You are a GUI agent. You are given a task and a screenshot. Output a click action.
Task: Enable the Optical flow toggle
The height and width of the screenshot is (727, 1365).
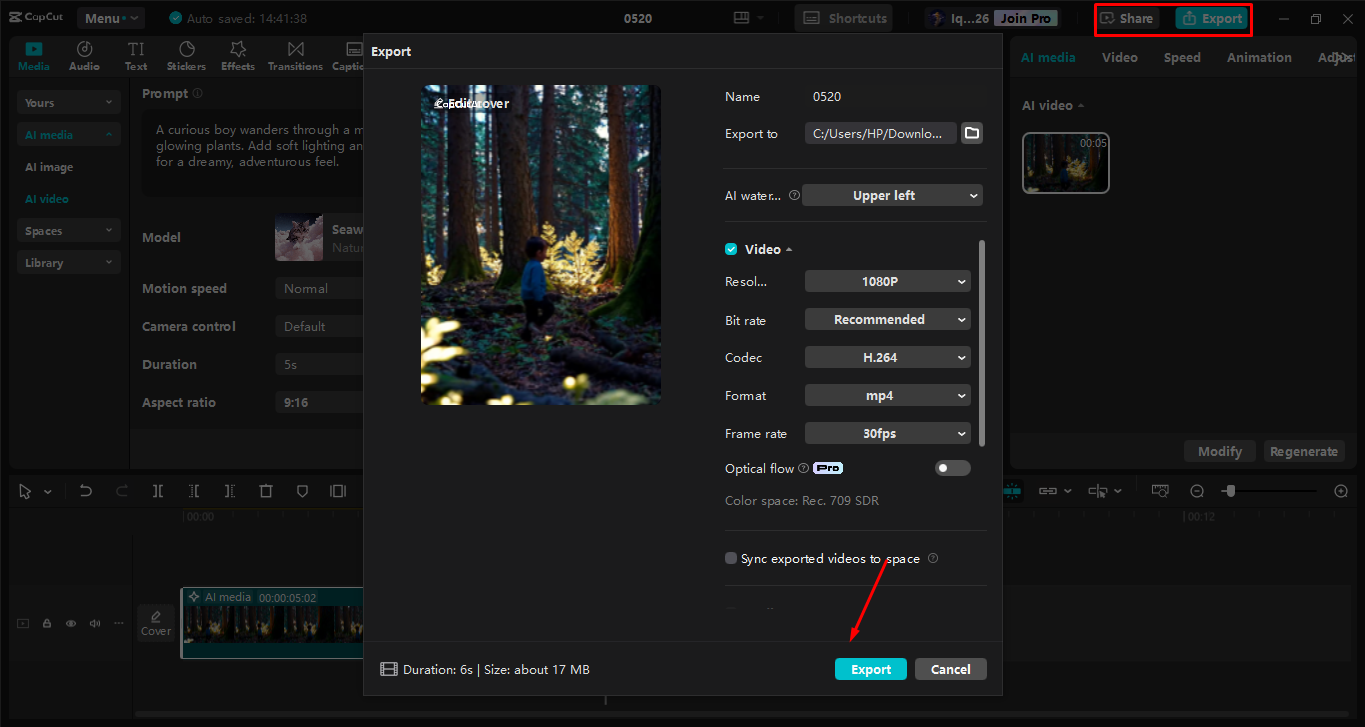coord(952,467)
